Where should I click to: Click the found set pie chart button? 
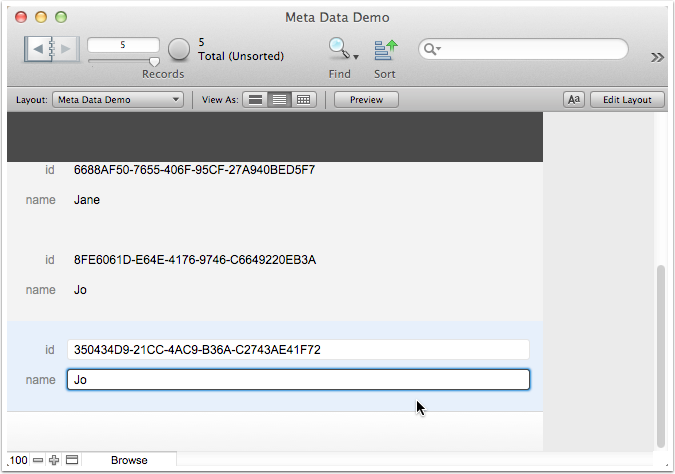click(179, 49)
